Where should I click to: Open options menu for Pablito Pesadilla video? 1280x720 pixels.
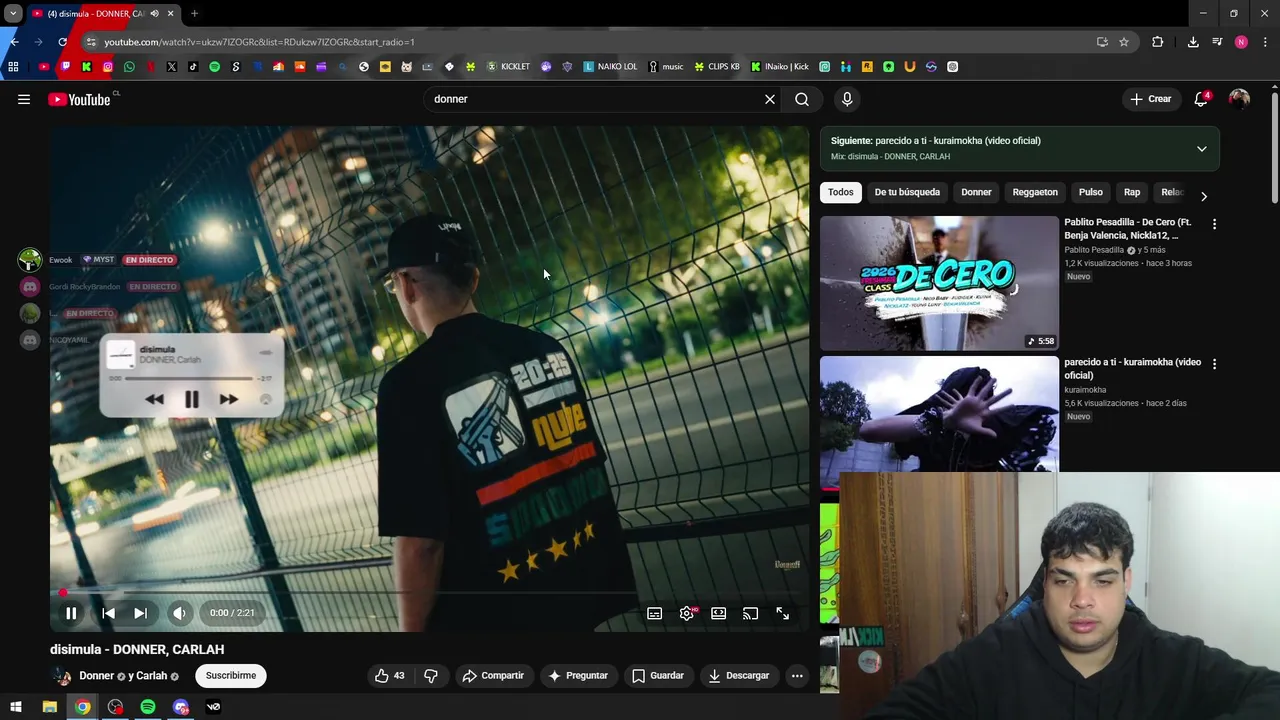1214,225
